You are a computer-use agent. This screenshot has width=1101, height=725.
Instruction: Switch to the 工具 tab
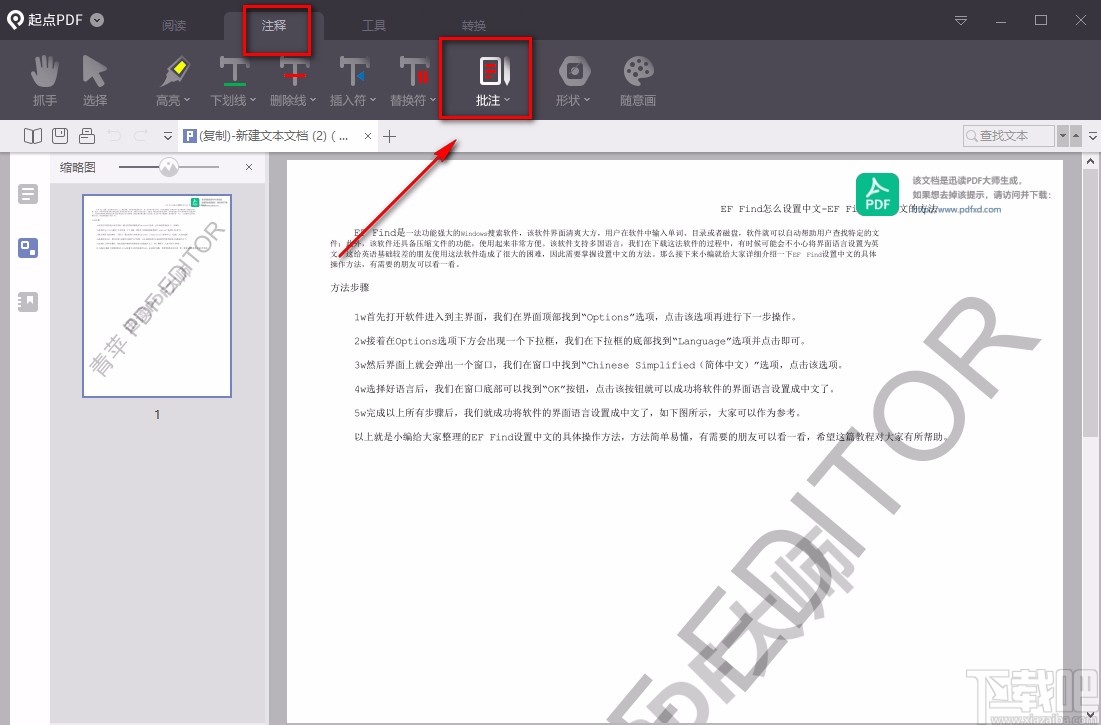pyautogui.click(x=374, y=26)
